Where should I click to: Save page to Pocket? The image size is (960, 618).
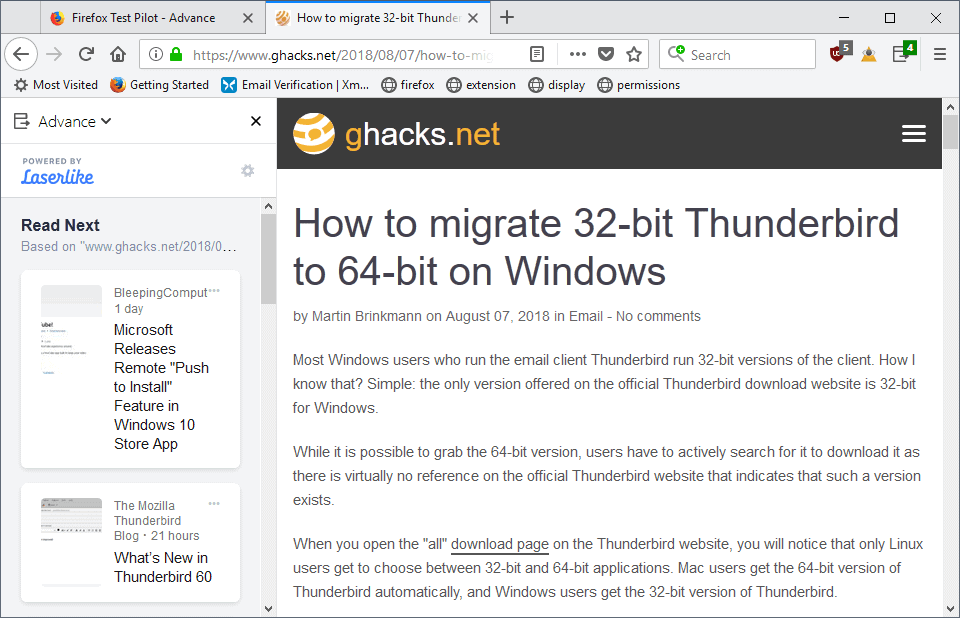[x=606, y=55]
